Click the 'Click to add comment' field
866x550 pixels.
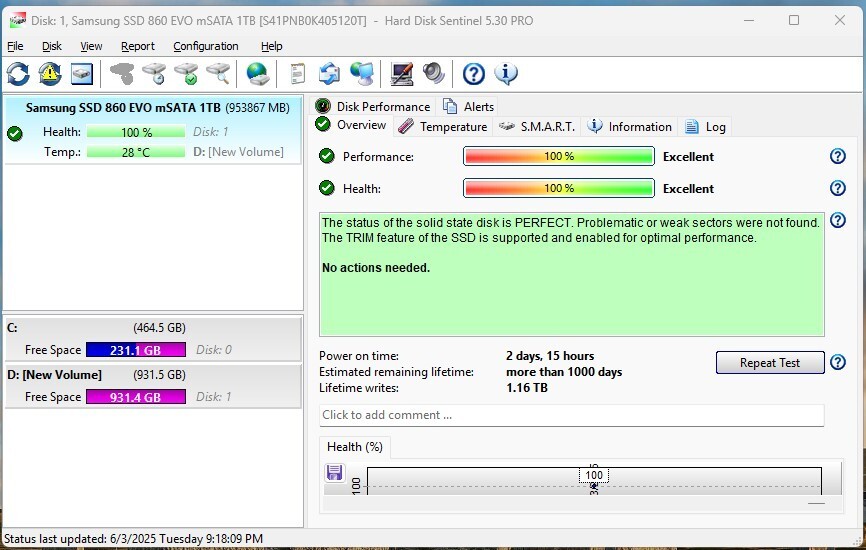(x=572, y=415)
